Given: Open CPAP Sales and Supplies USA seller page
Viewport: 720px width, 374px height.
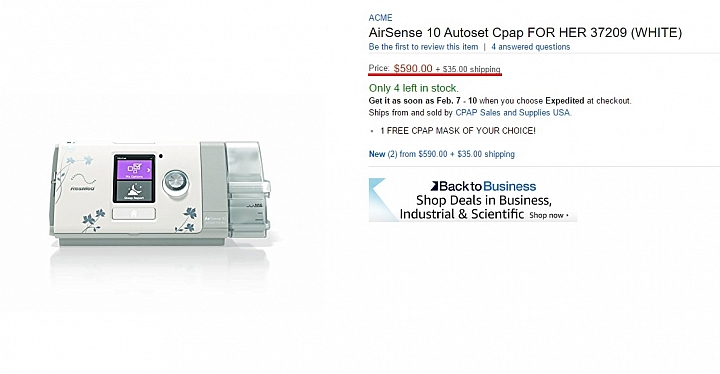Looking at the screenshot, I should click(x=513, y=113).
